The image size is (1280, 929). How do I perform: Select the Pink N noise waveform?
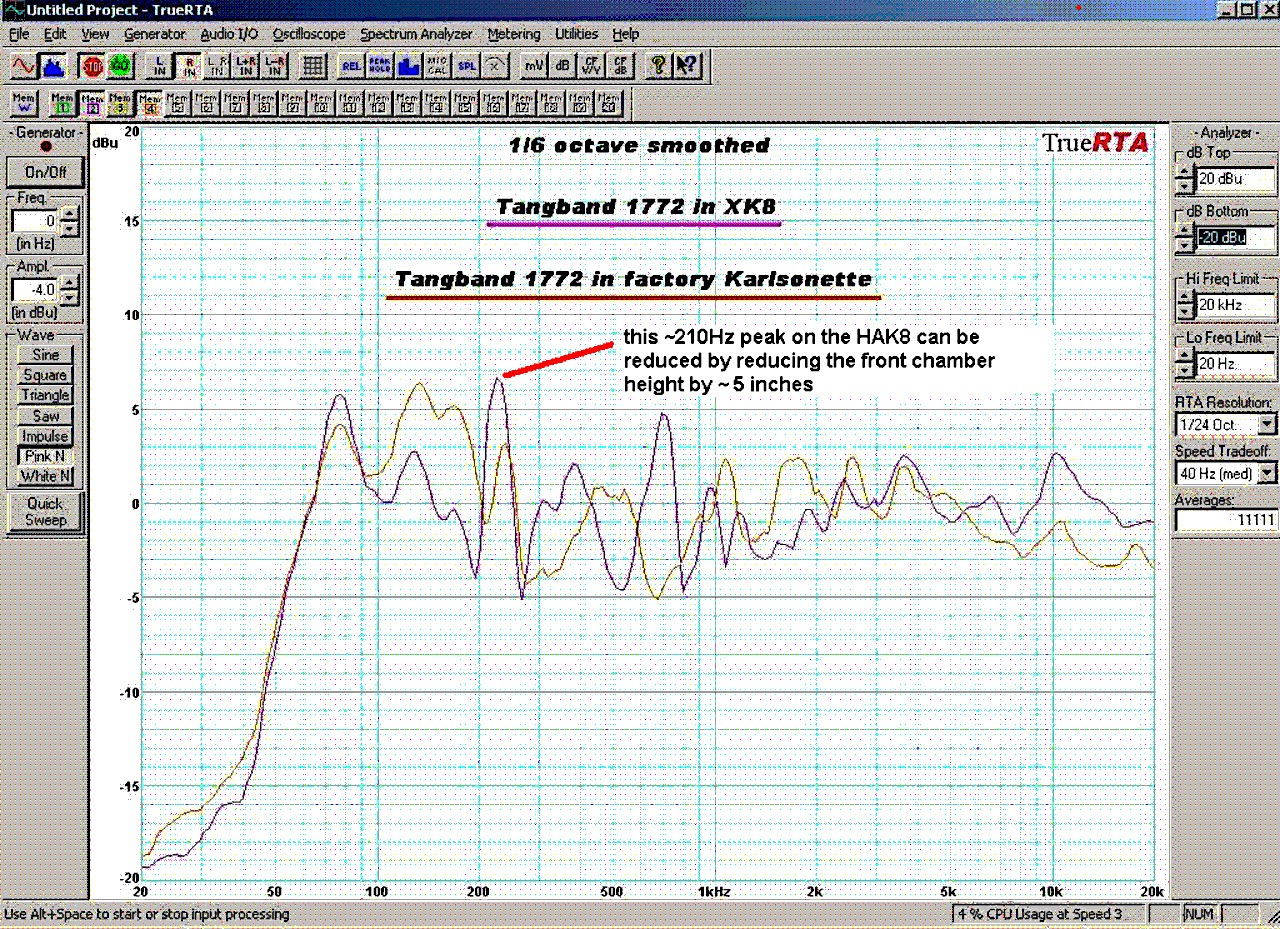46,456
